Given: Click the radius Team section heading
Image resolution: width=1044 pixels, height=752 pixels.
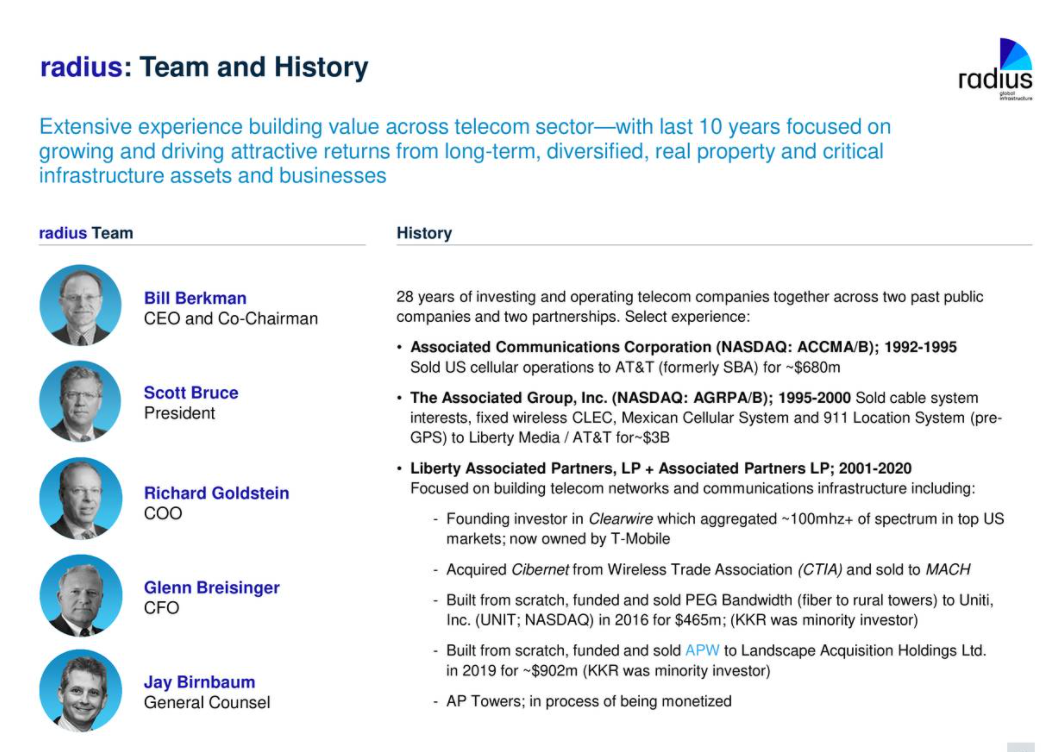Looking at the screenshot, I should (86, 233).
